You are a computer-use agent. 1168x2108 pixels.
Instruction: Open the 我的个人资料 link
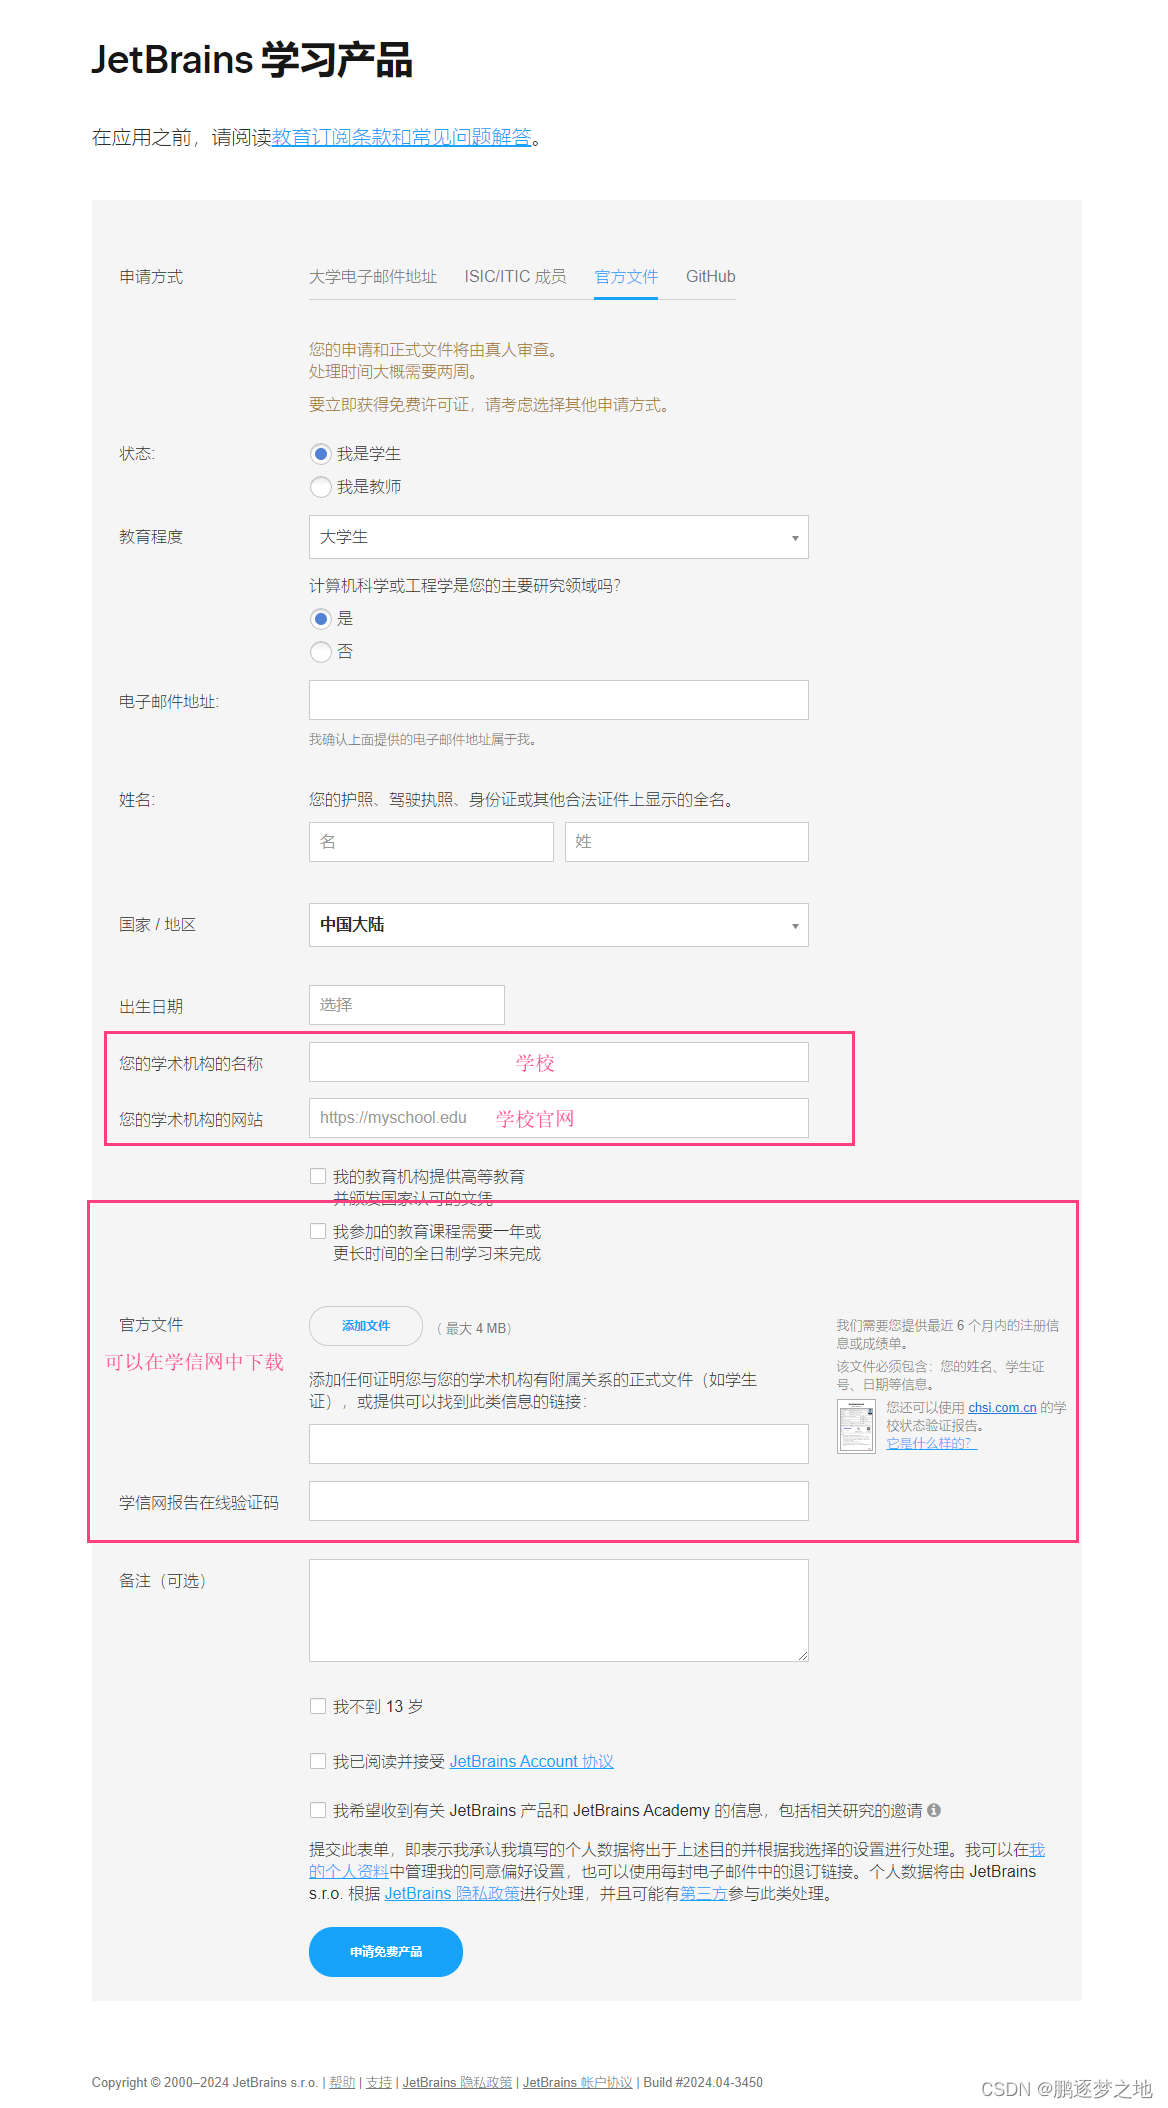pos(349,1872)
